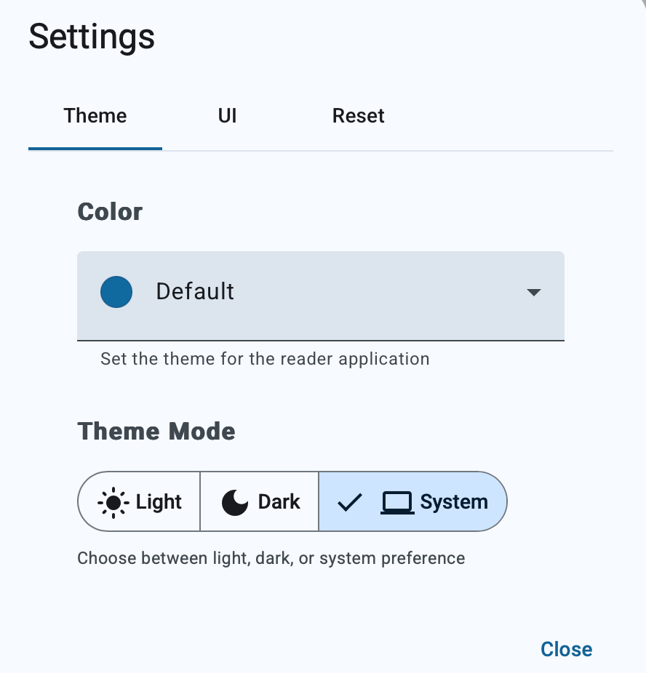
Task: Click the empty area inside the Color field
Action: (x=380, y=292)
